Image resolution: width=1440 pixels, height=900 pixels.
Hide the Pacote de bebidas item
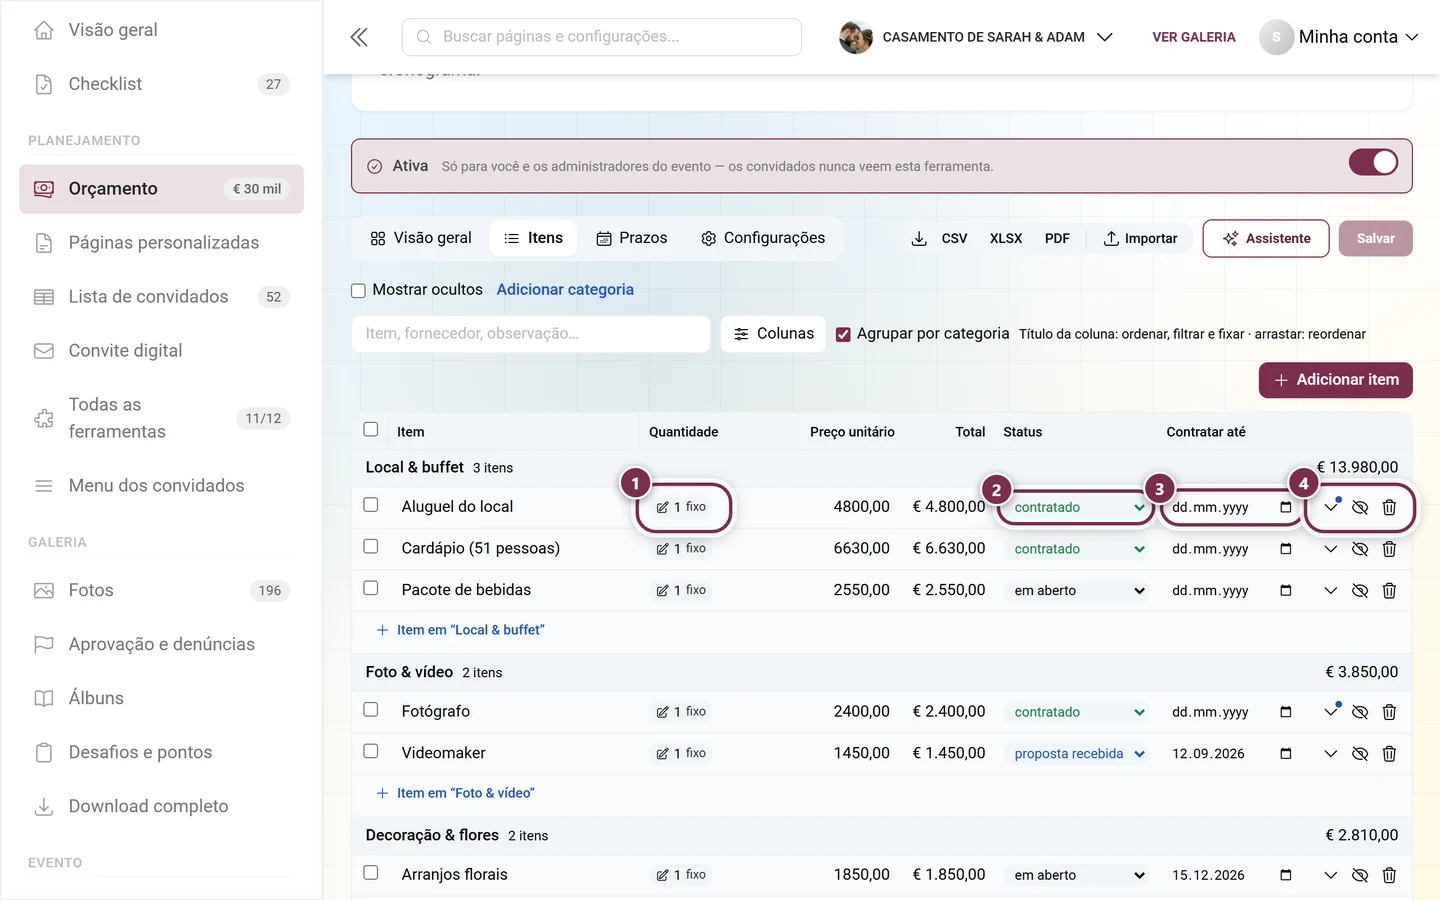pyautogui.click(x=1360, y=591)
